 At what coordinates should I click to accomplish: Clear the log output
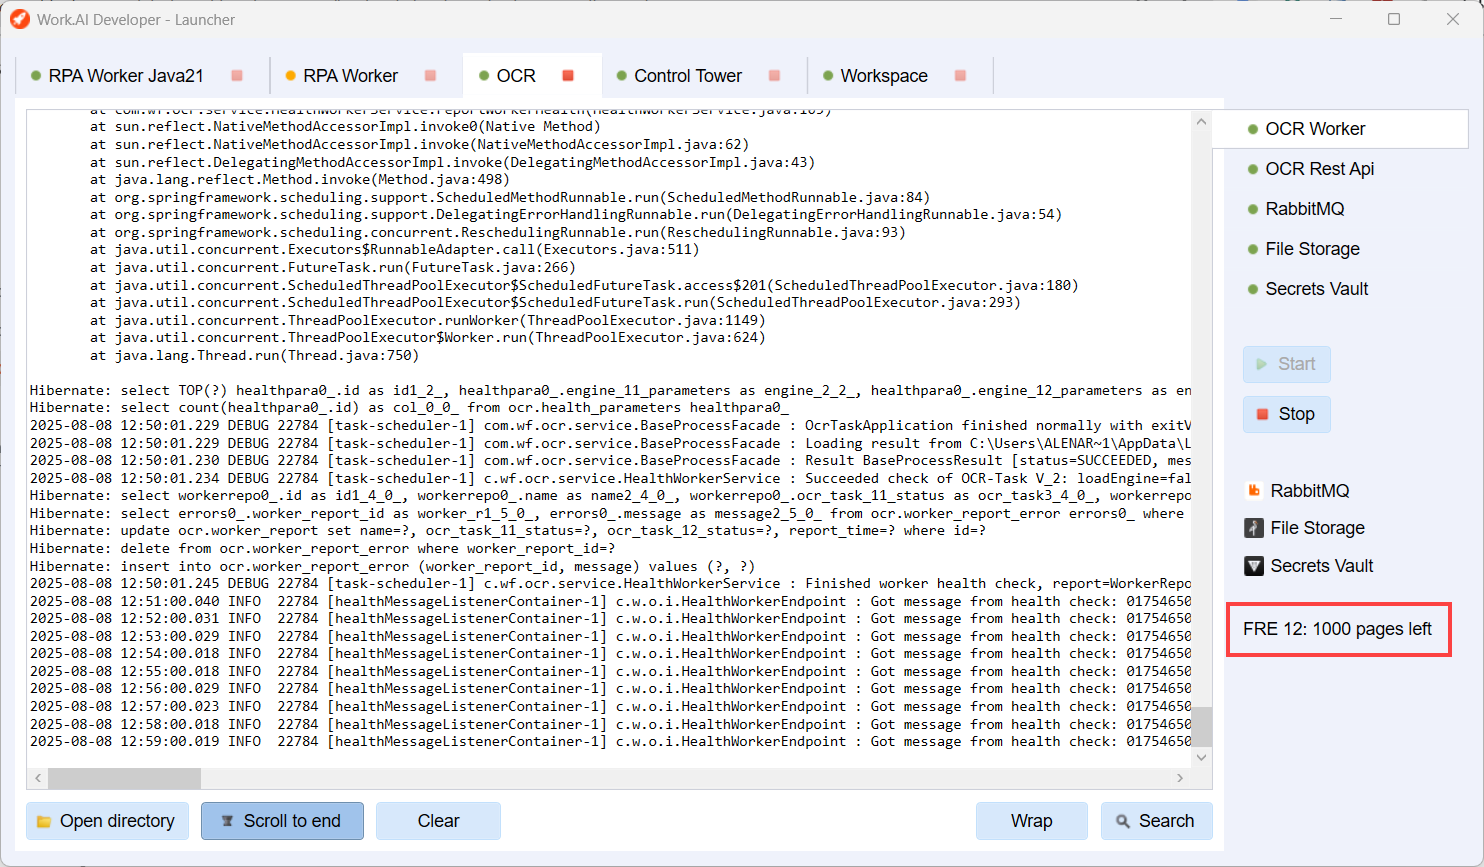coord(438,821)
